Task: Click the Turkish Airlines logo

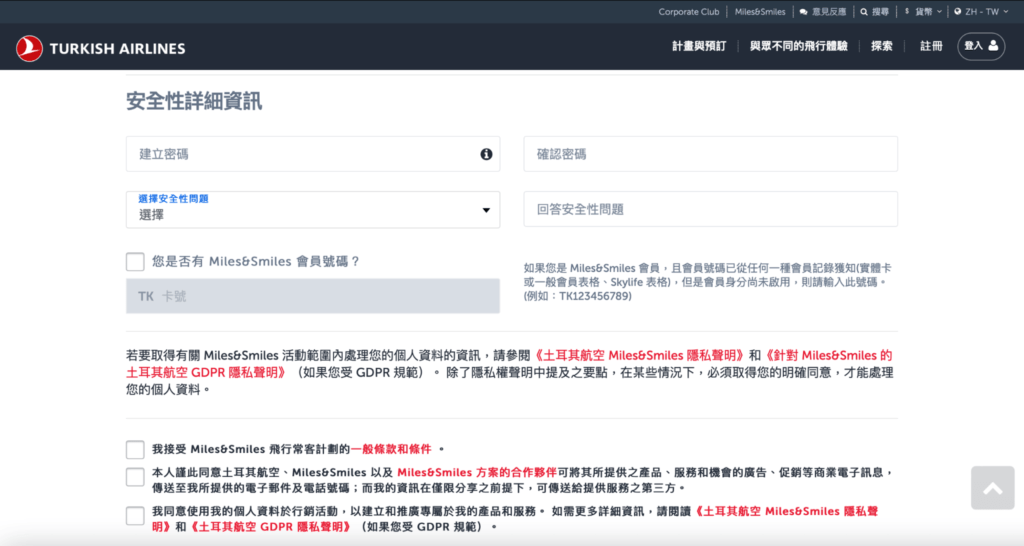Action: [x=101, y=48]
